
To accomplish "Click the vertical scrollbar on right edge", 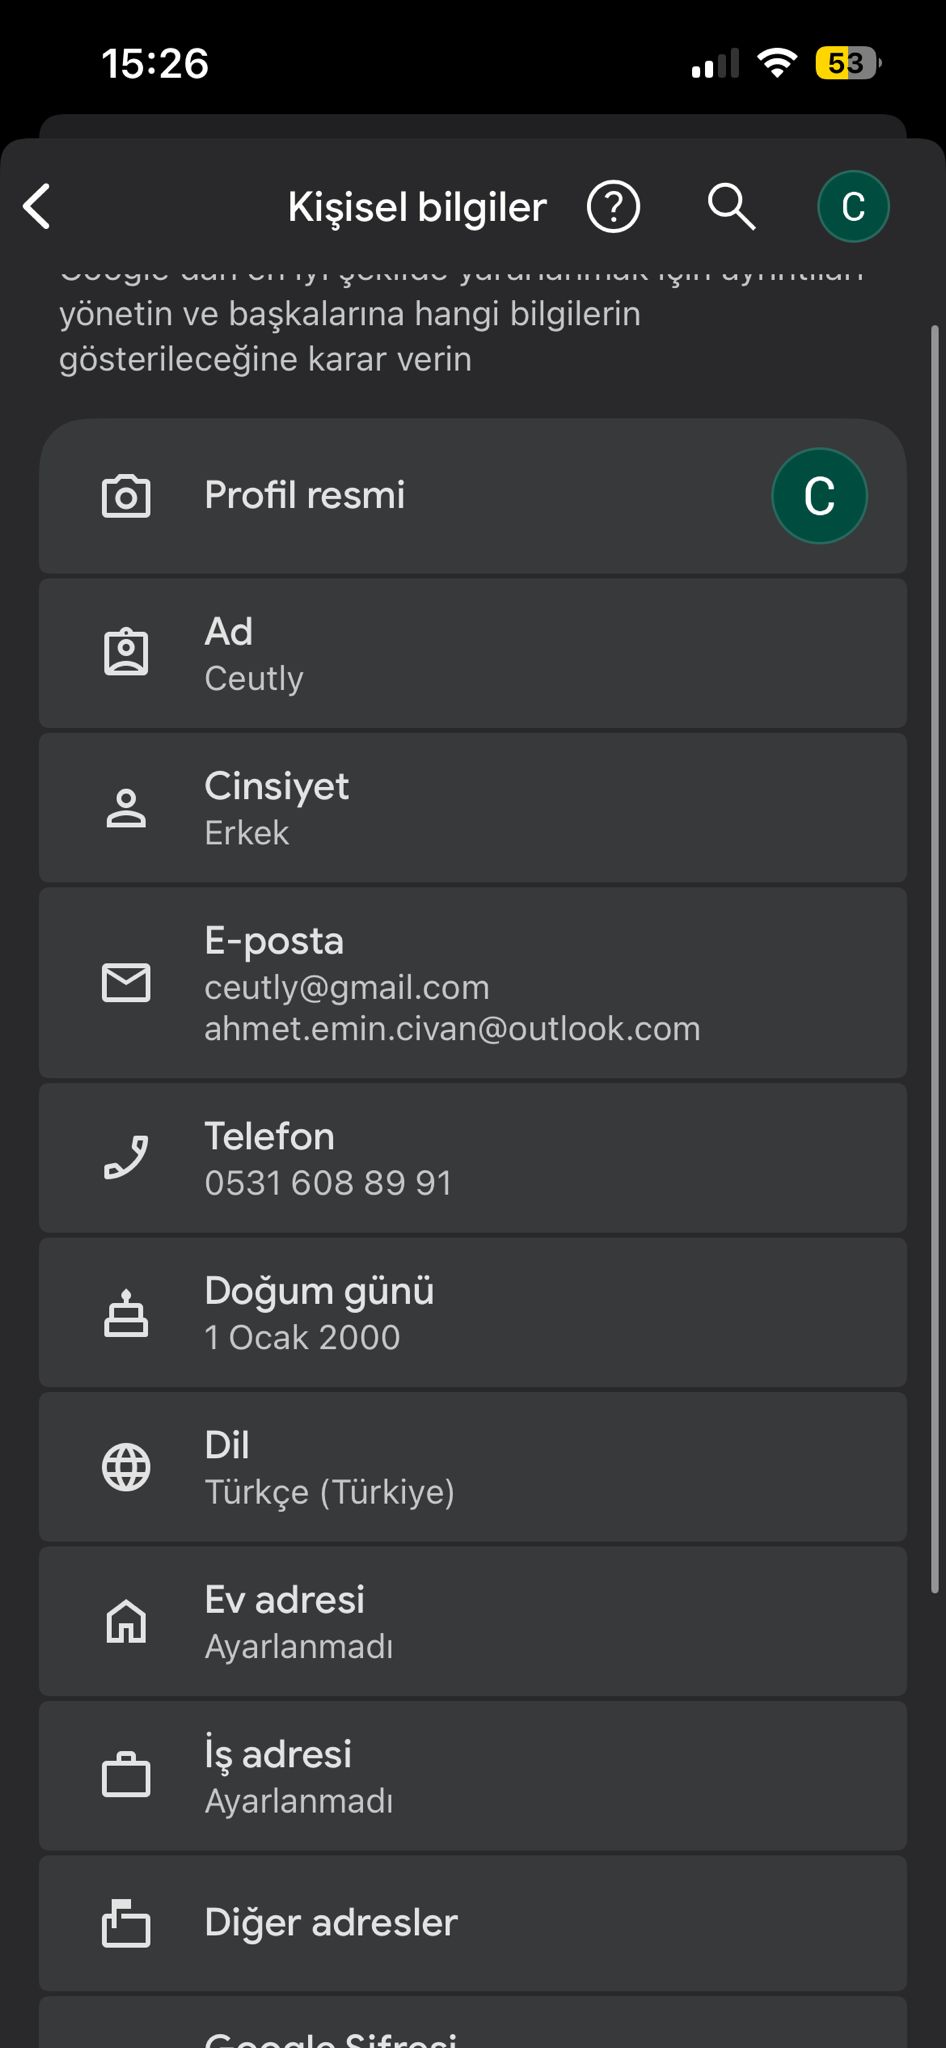I will click(935, 958).
